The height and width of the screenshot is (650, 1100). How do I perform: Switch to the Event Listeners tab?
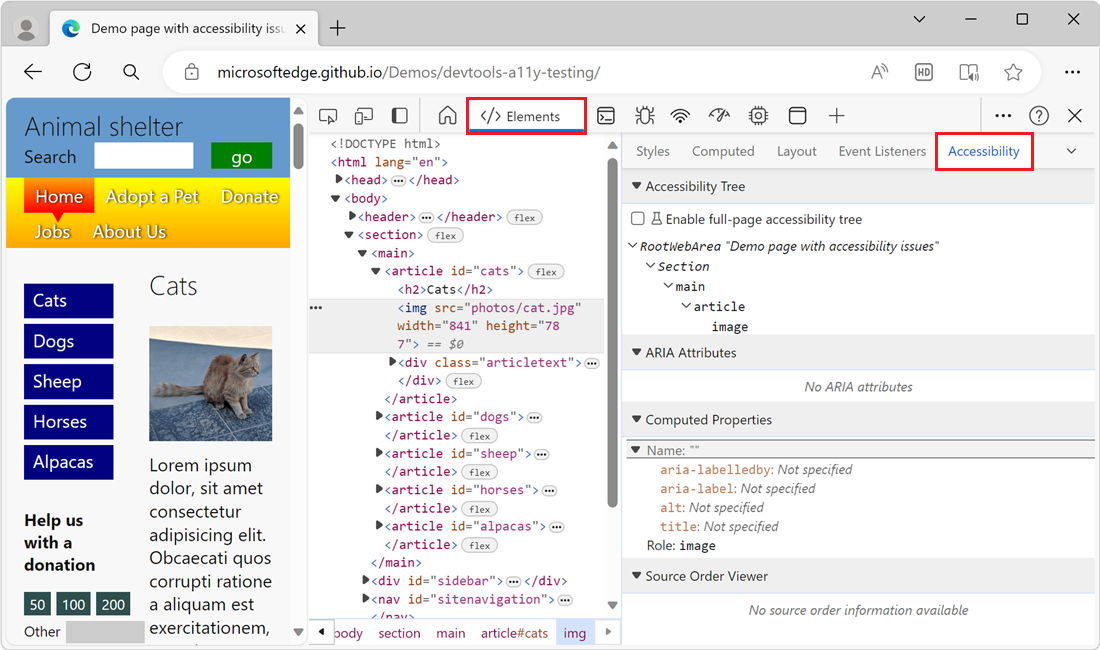[882, 151]
